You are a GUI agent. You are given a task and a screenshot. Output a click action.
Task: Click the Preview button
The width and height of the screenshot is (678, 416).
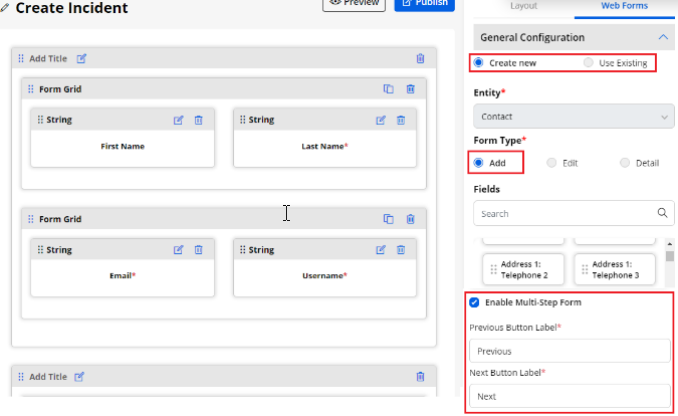(354, 4)
